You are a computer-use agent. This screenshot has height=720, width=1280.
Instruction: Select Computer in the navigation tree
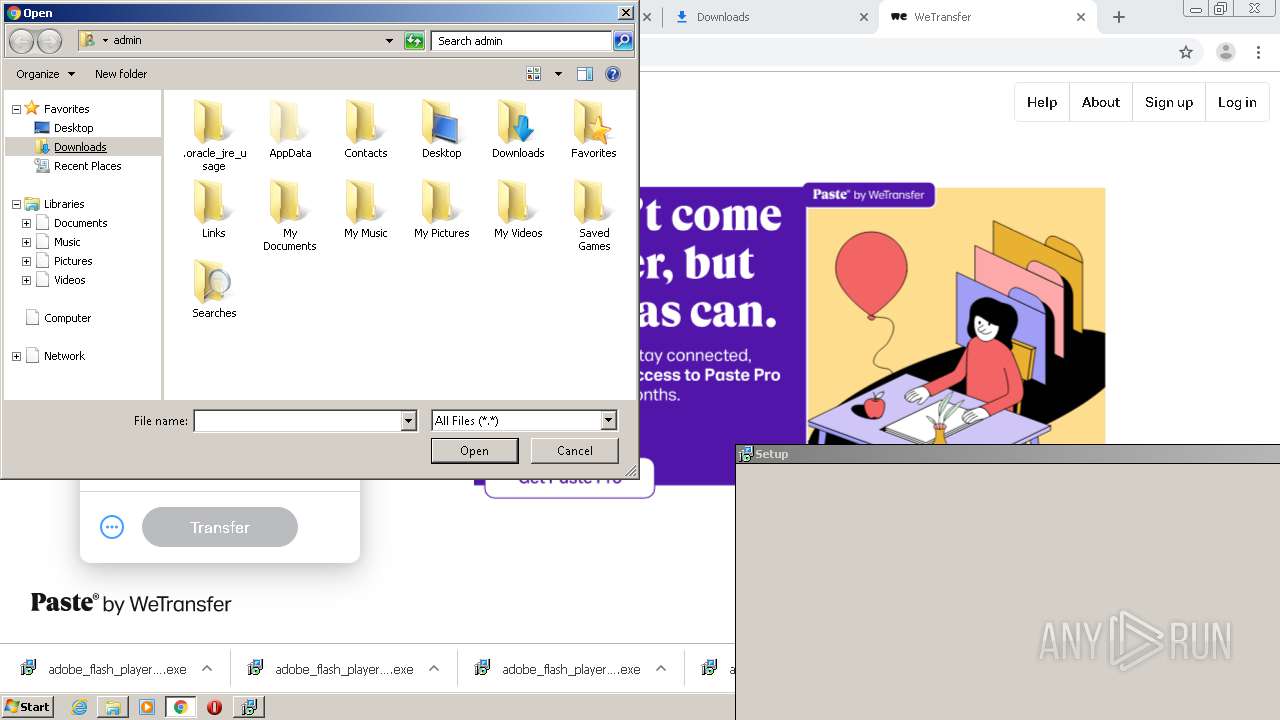[67, 318]
